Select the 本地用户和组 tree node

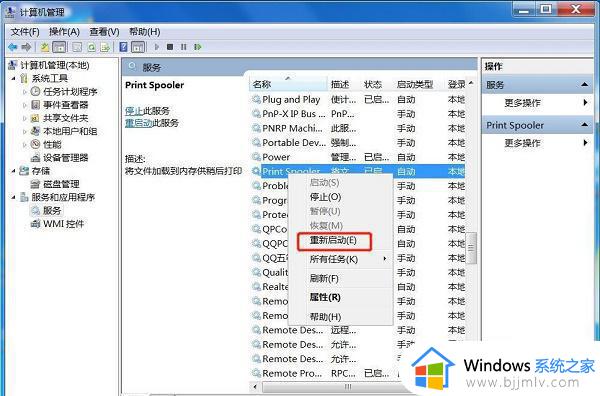(70, 131)
